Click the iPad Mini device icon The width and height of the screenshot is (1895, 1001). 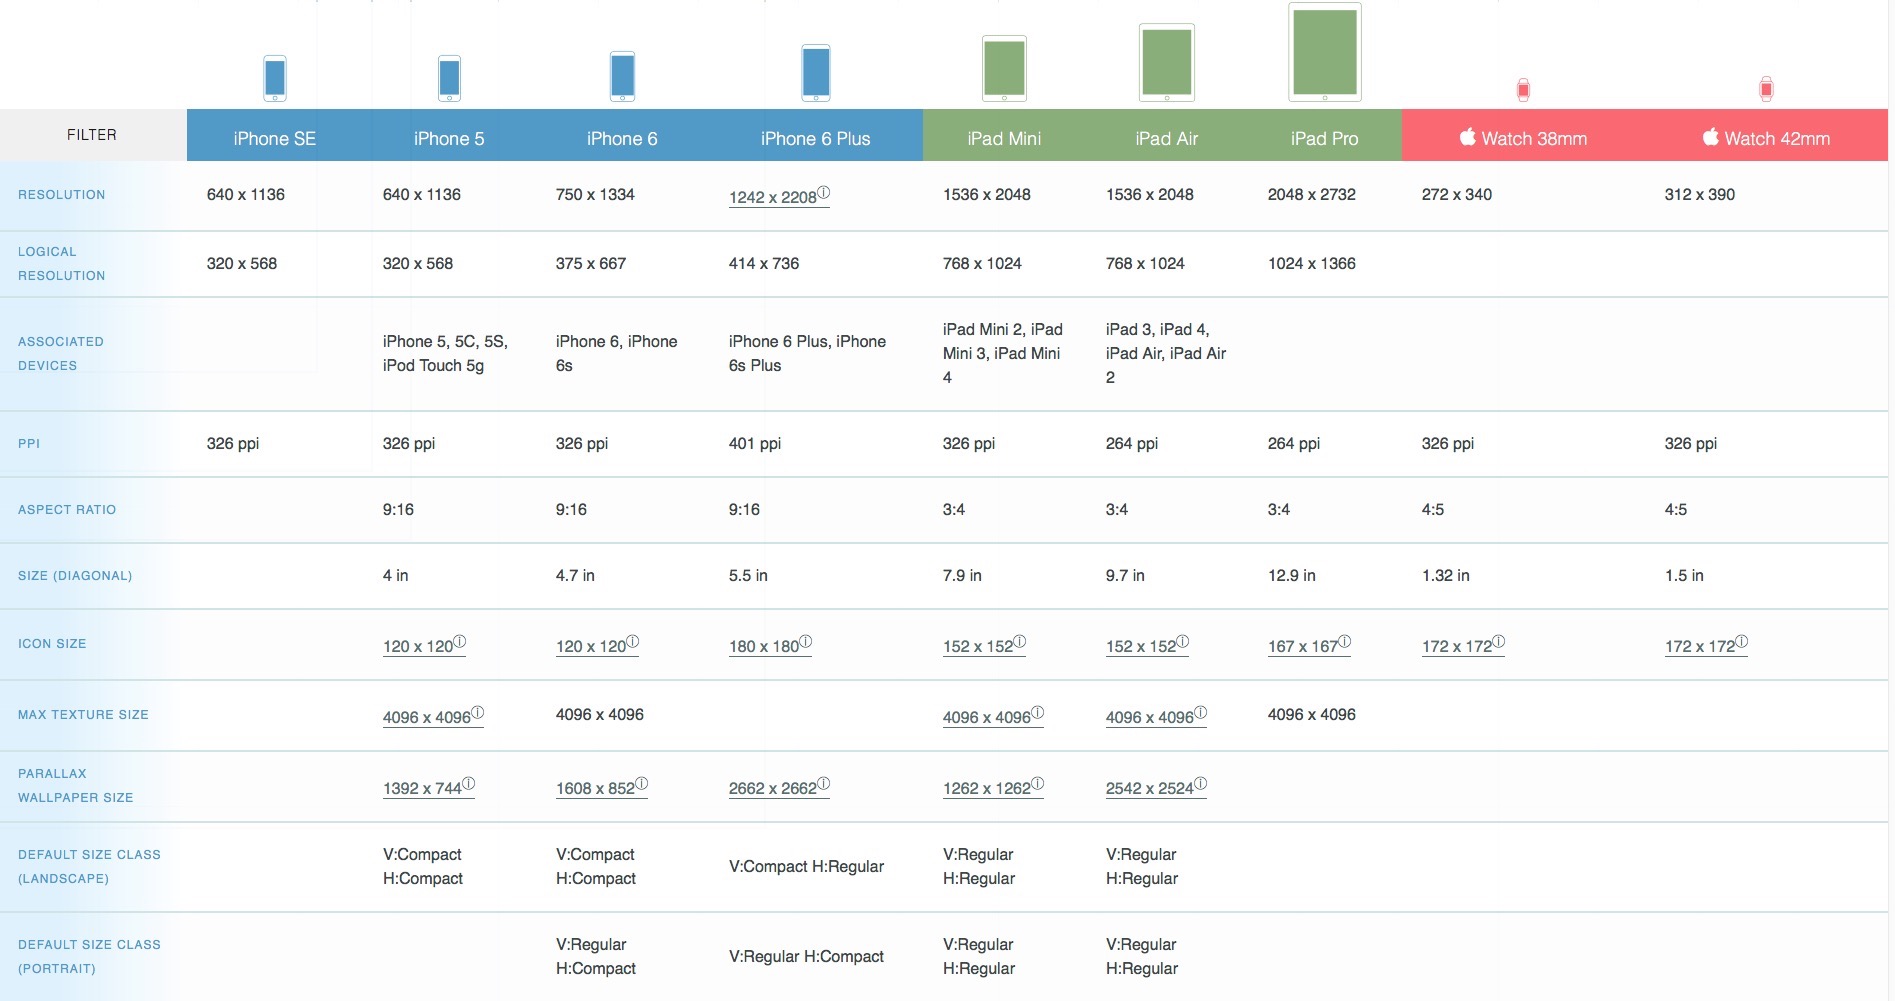tap(1004, 69)
